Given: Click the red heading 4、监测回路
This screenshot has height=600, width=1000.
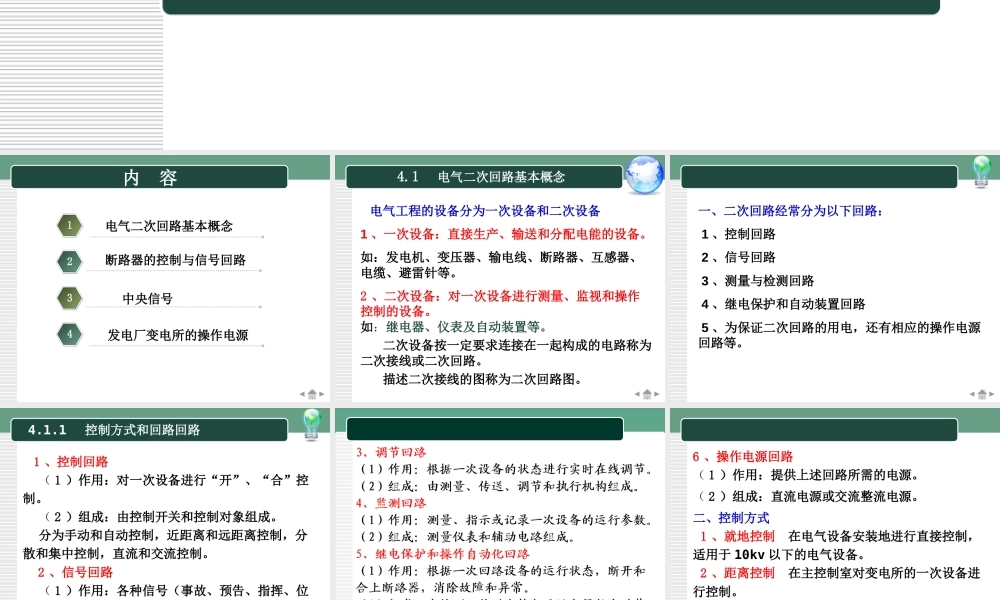Looking at the screenshot, I should pyautogui.click(x=391, y=503).
